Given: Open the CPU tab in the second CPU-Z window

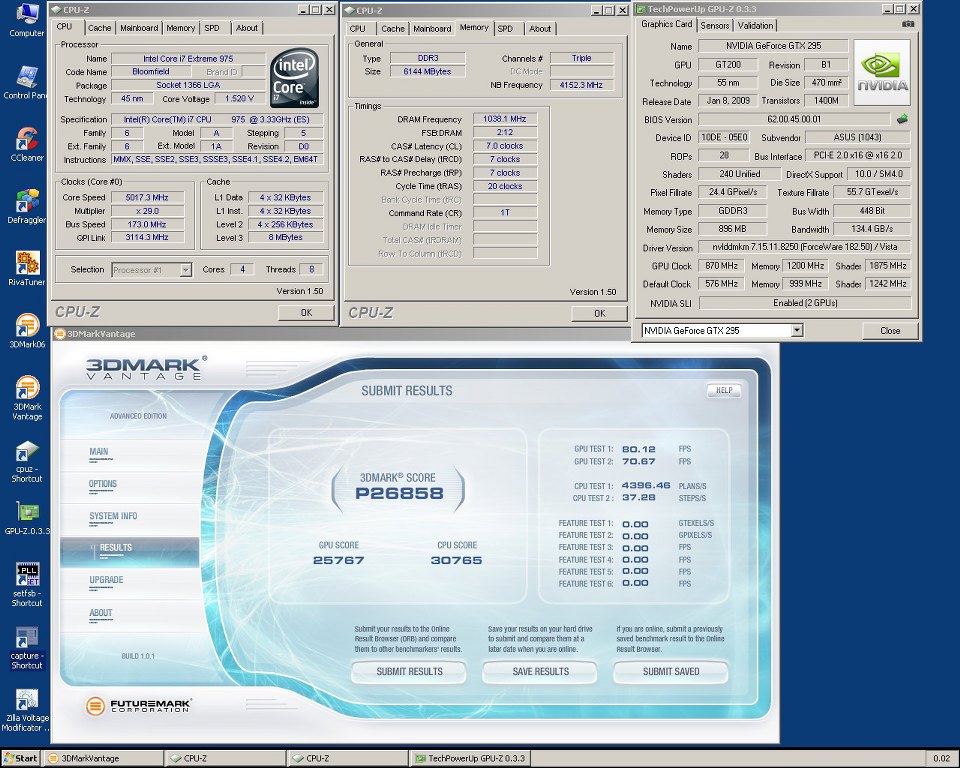Looking at the screenshot, I should click(x=358, y=29).
